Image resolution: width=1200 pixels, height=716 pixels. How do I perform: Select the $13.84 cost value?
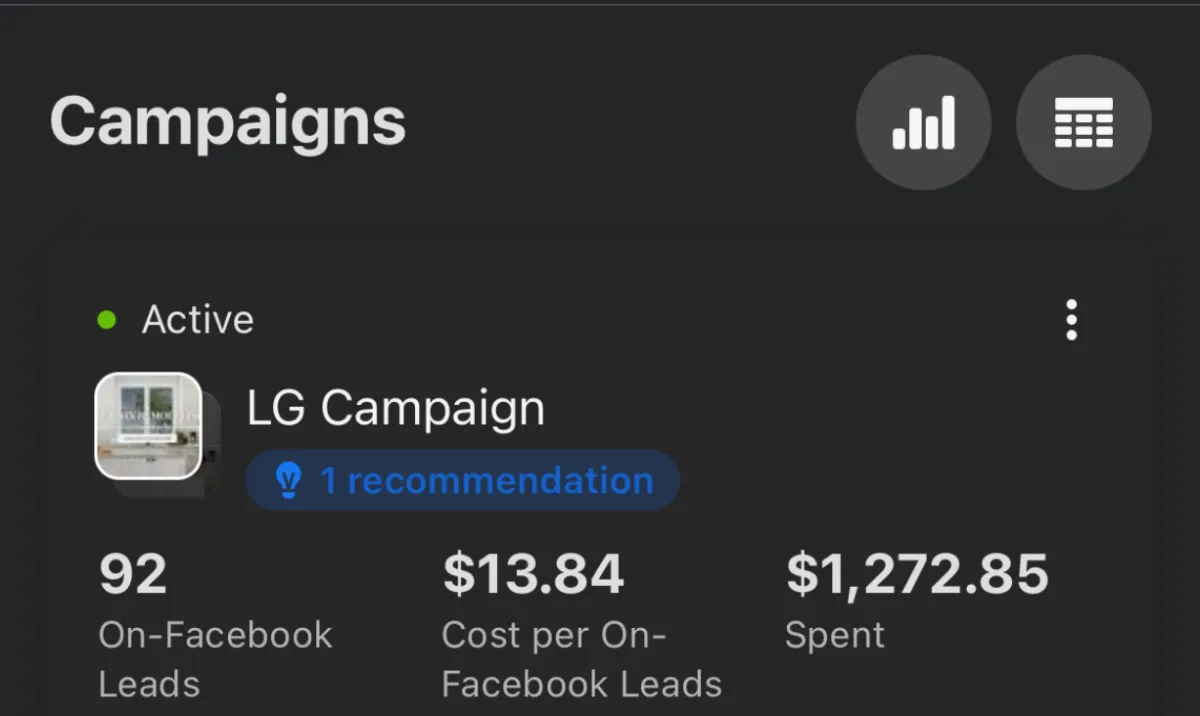tap(533, 574)
